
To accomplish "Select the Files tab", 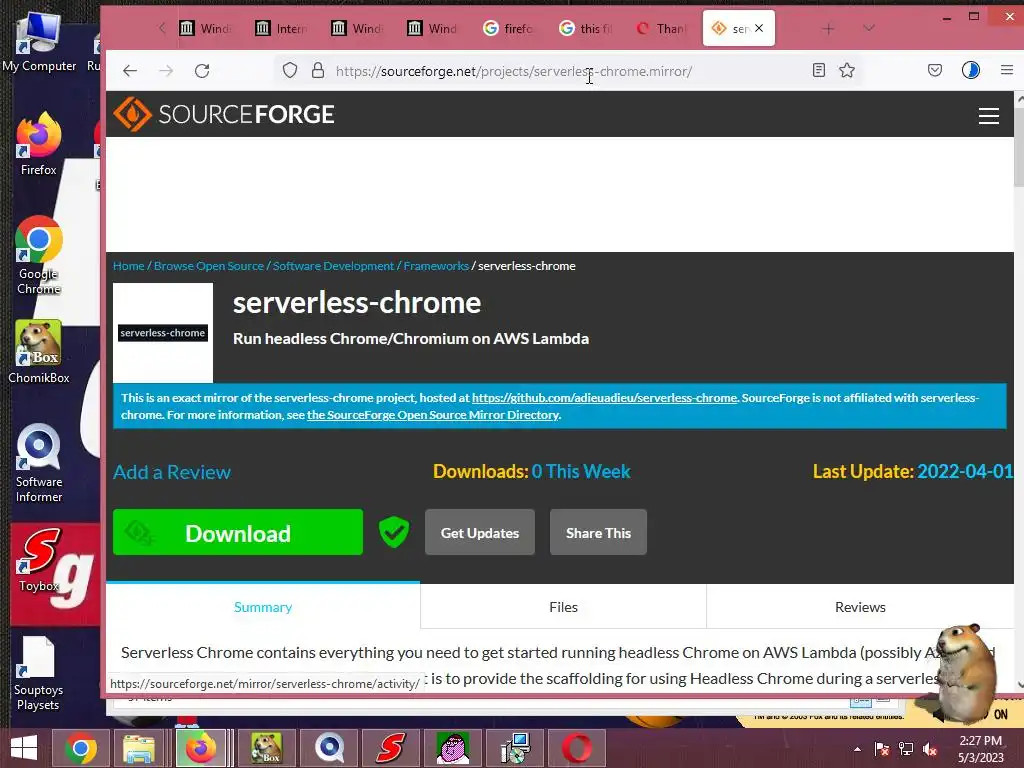I will 564,607.
